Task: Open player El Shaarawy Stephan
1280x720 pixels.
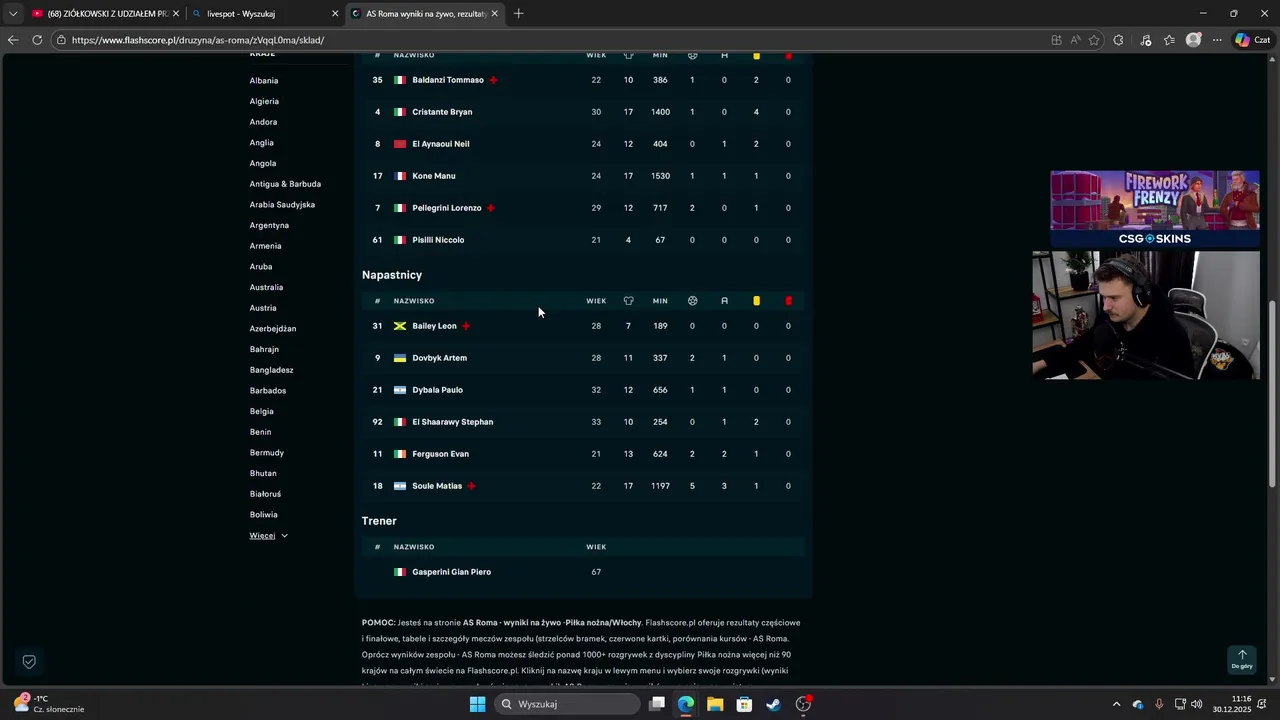Action: [452, 422]
